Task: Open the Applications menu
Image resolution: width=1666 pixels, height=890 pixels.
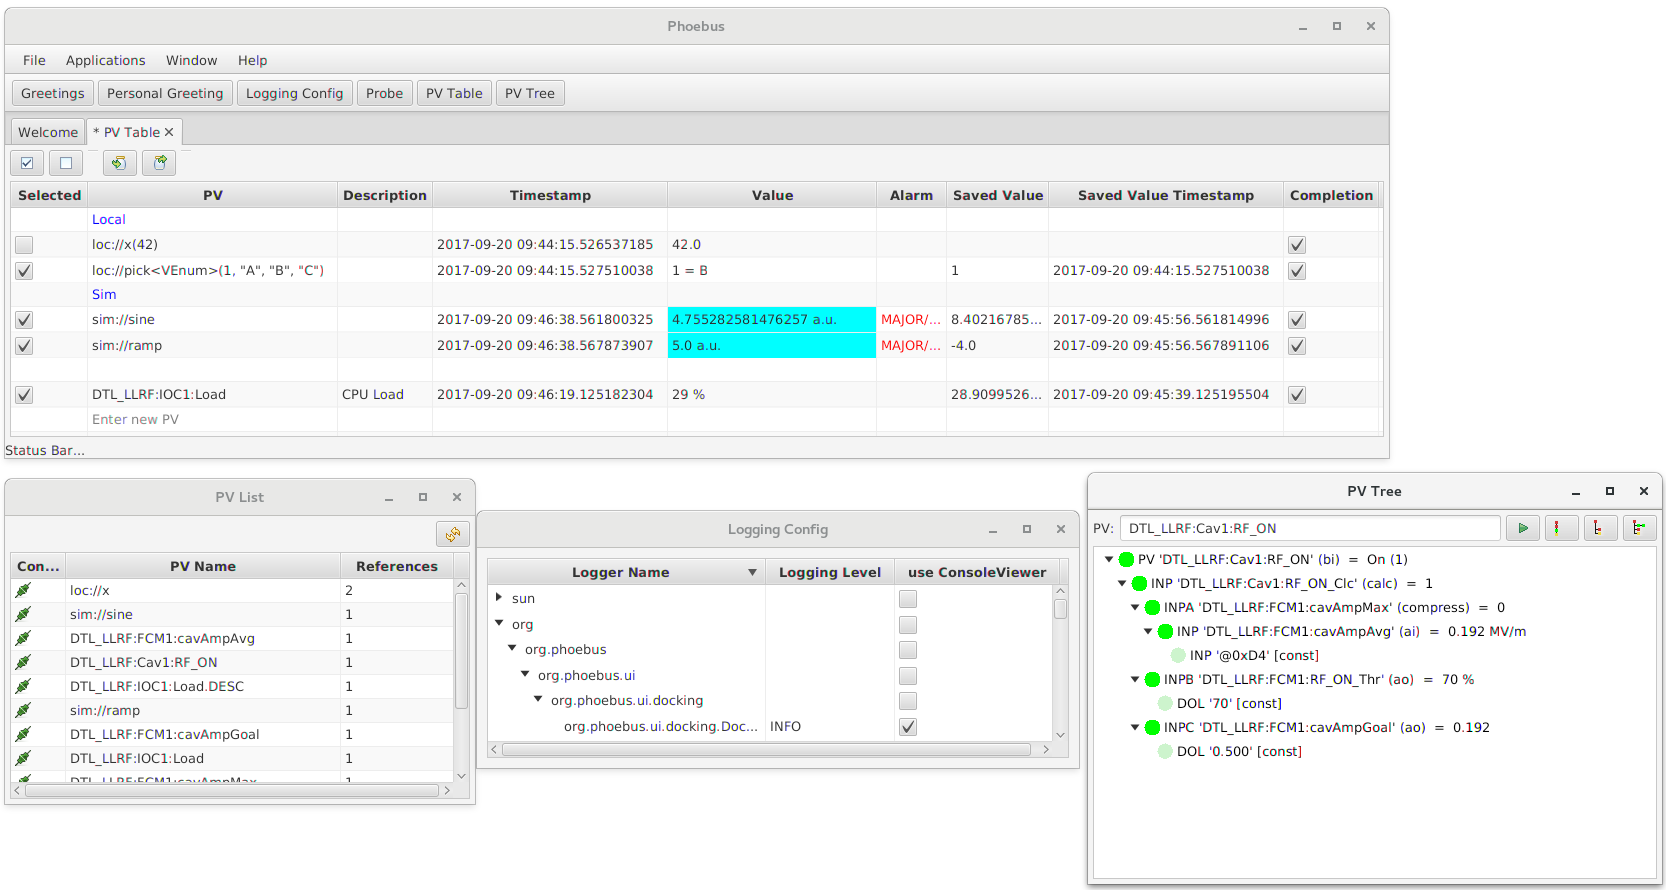Action: (x=105, y=61)
